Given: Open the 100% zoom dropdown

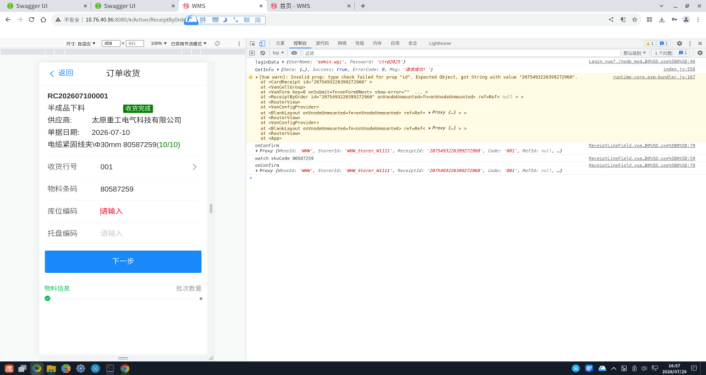Looking at the screenshot, I should click(x=158, y=43).
